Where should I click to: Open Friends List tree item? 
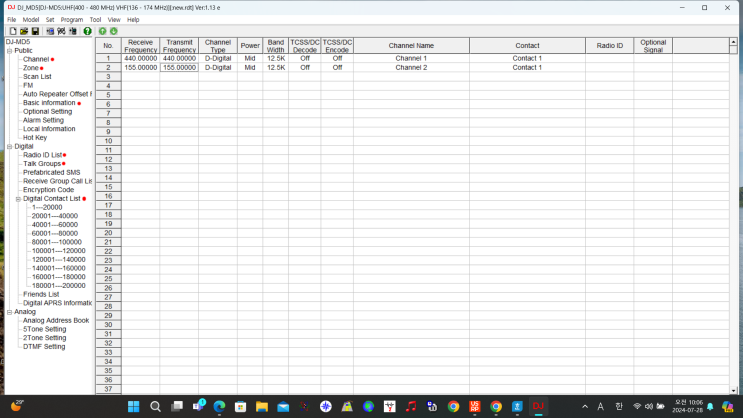click(x=41, y=294)
